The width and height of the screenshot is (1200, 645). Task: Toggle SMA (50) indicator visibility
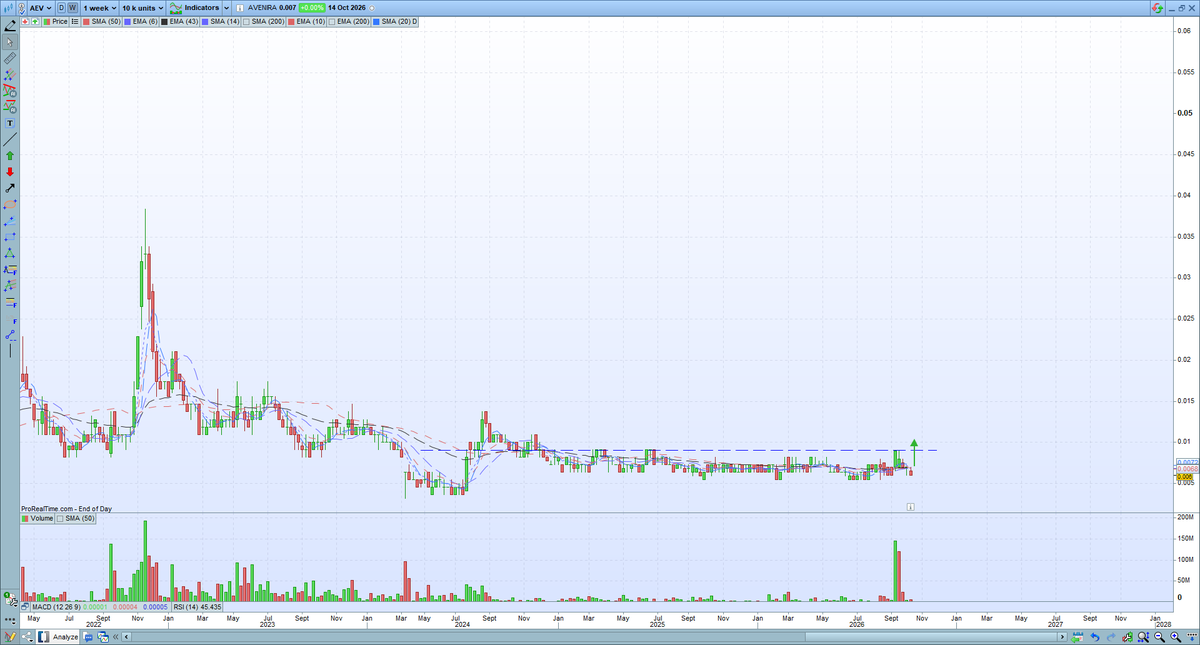click(102, 21)
